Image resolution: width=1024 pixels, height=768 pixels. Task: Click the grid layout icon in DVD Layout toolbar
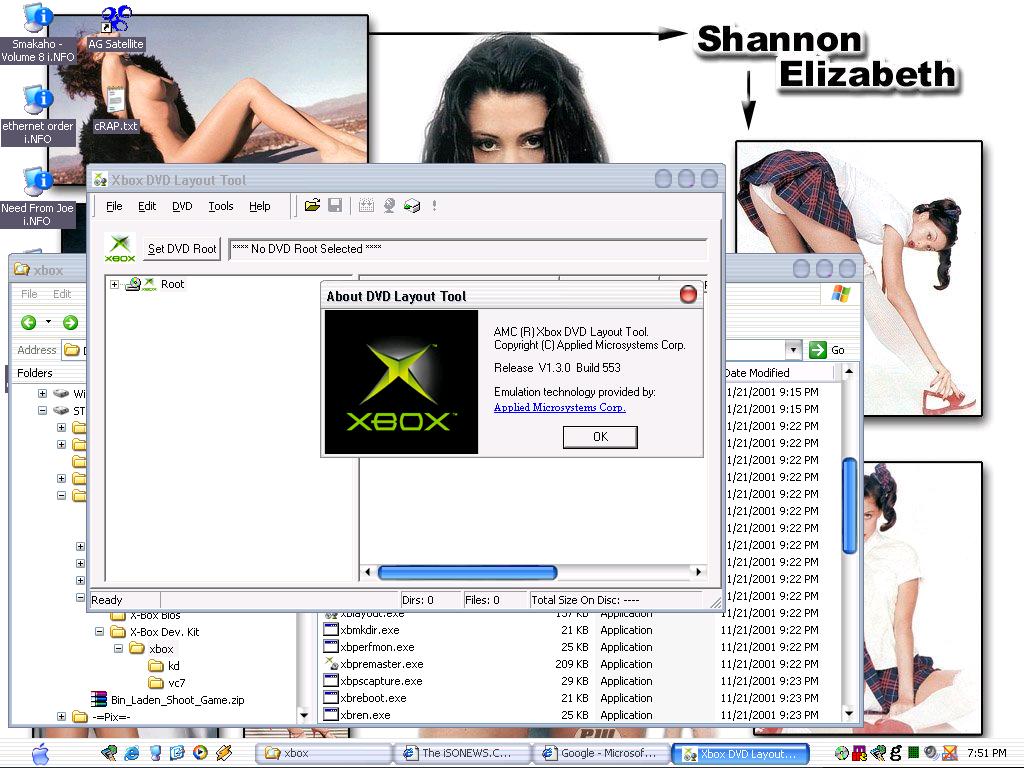point(366,206)
